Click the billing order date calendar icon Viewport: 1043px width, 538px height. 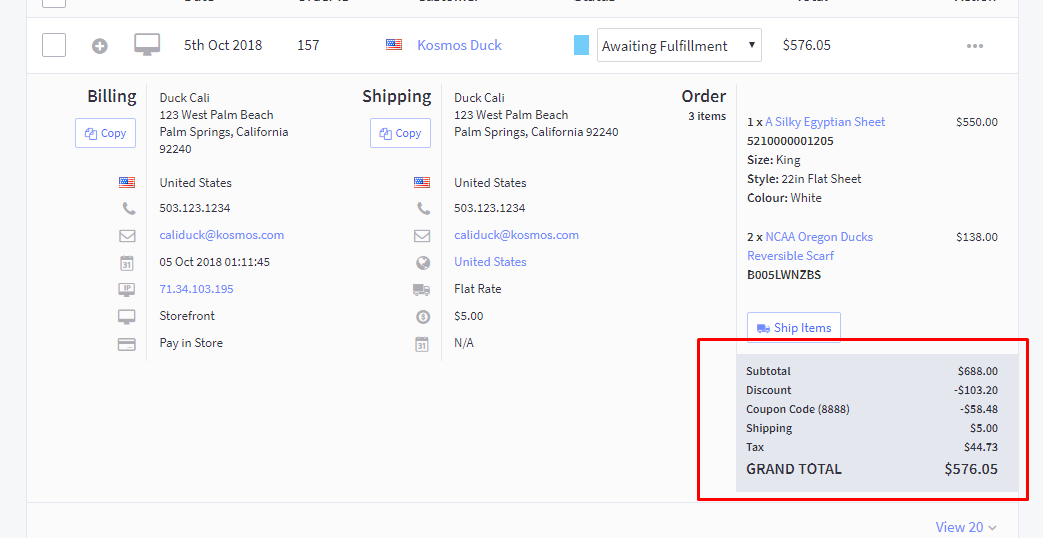(127, 263)
